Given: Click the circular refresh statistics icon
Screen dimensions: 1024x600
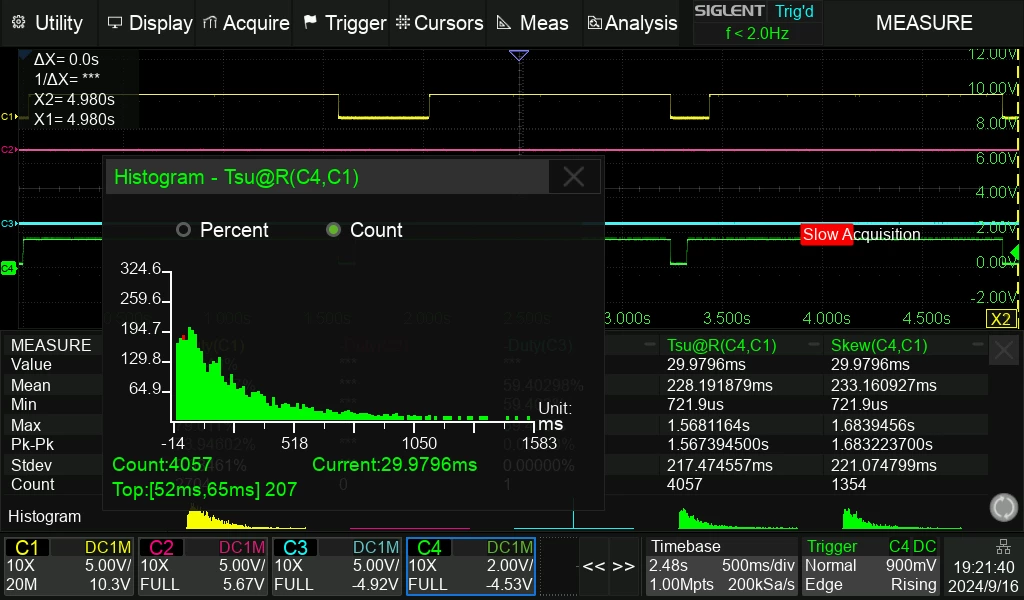Looking at the screenshot, I should point(1004,507).
